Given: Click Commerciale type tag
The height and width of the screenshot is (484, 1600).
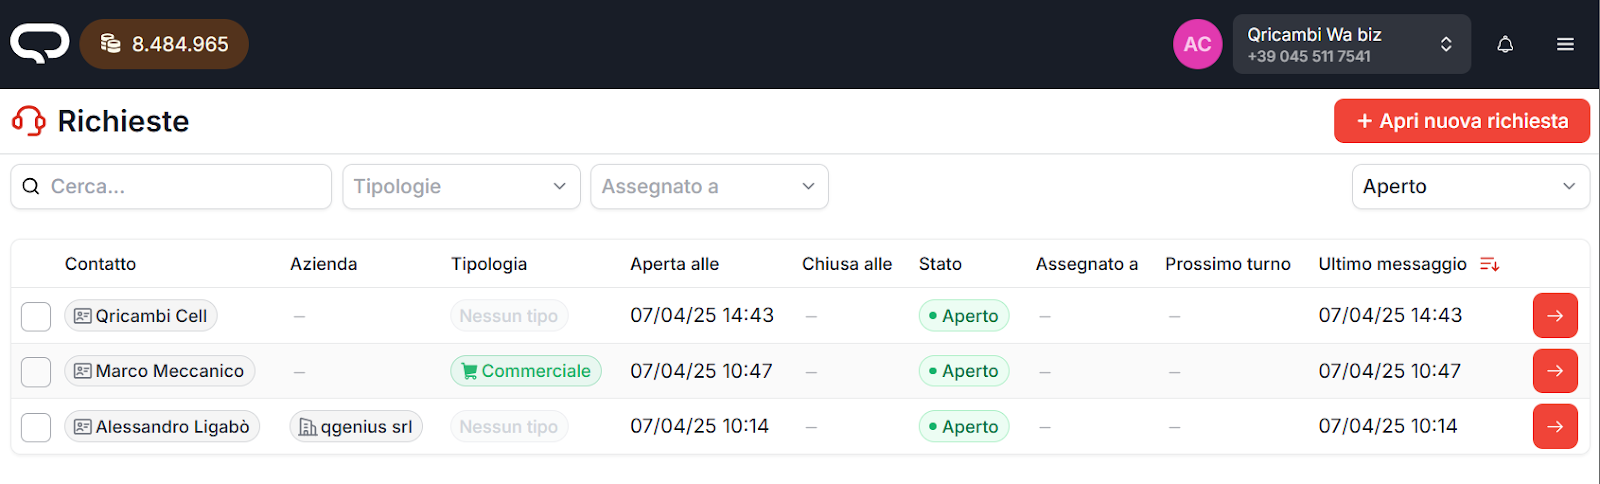Looking at the screenshot, I should [526, 371].
